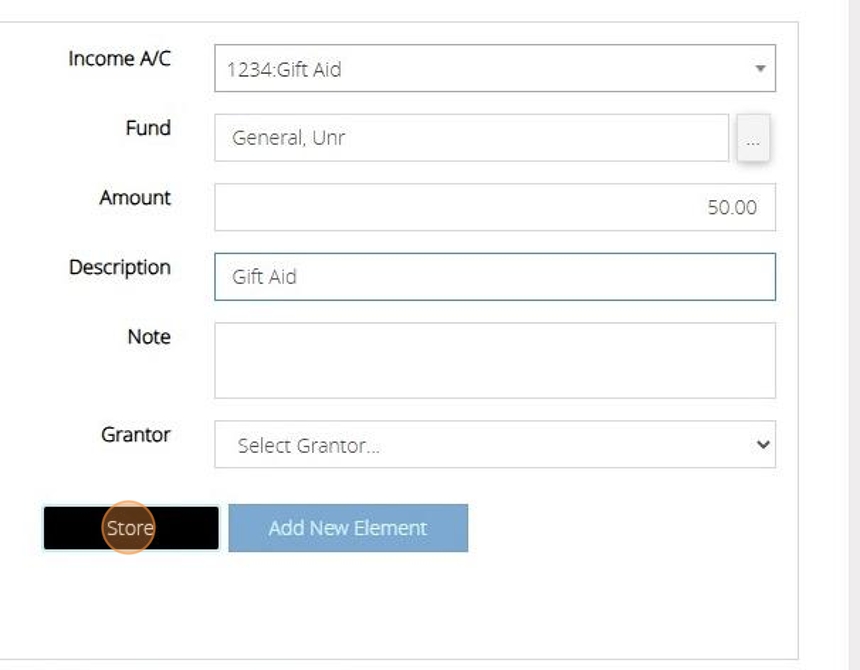Screen dimensions: 860x670
Task: Place cursor in Description field with Gift Aid
Action: point(494,277)
